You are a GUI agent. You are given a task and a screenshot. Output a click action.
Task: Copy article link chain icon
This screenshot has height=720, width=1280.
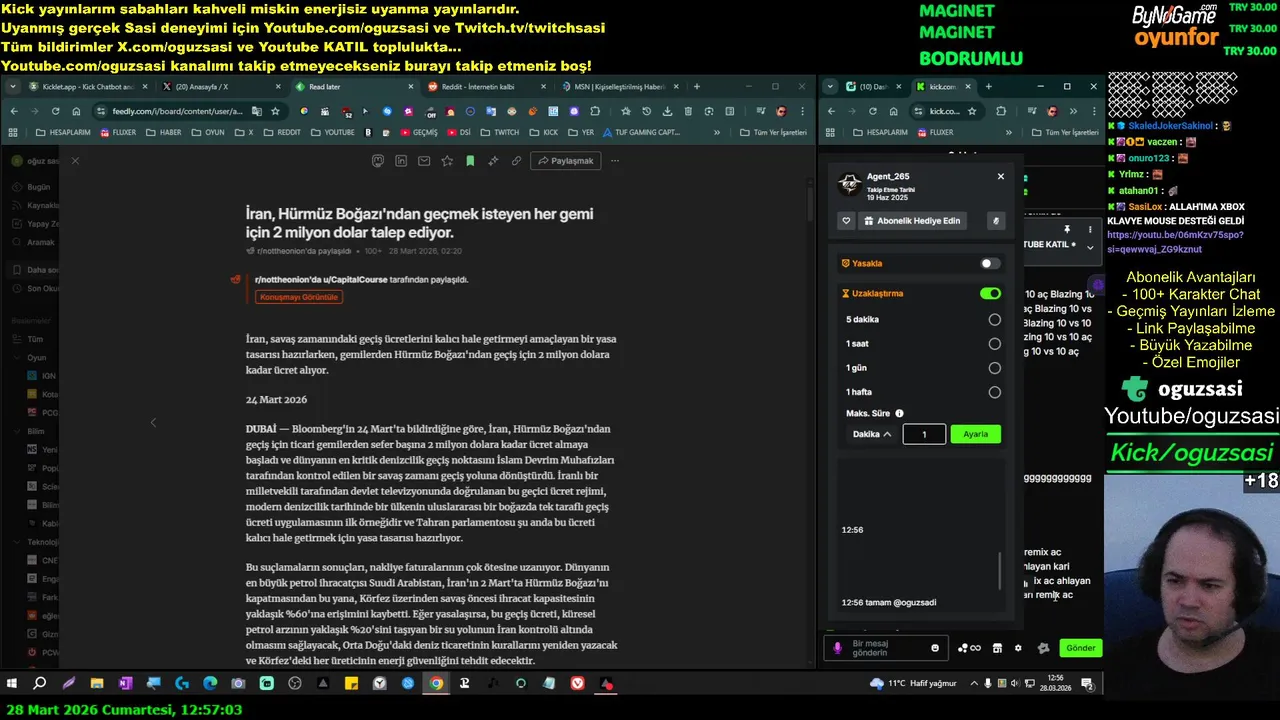coord(516,161)
